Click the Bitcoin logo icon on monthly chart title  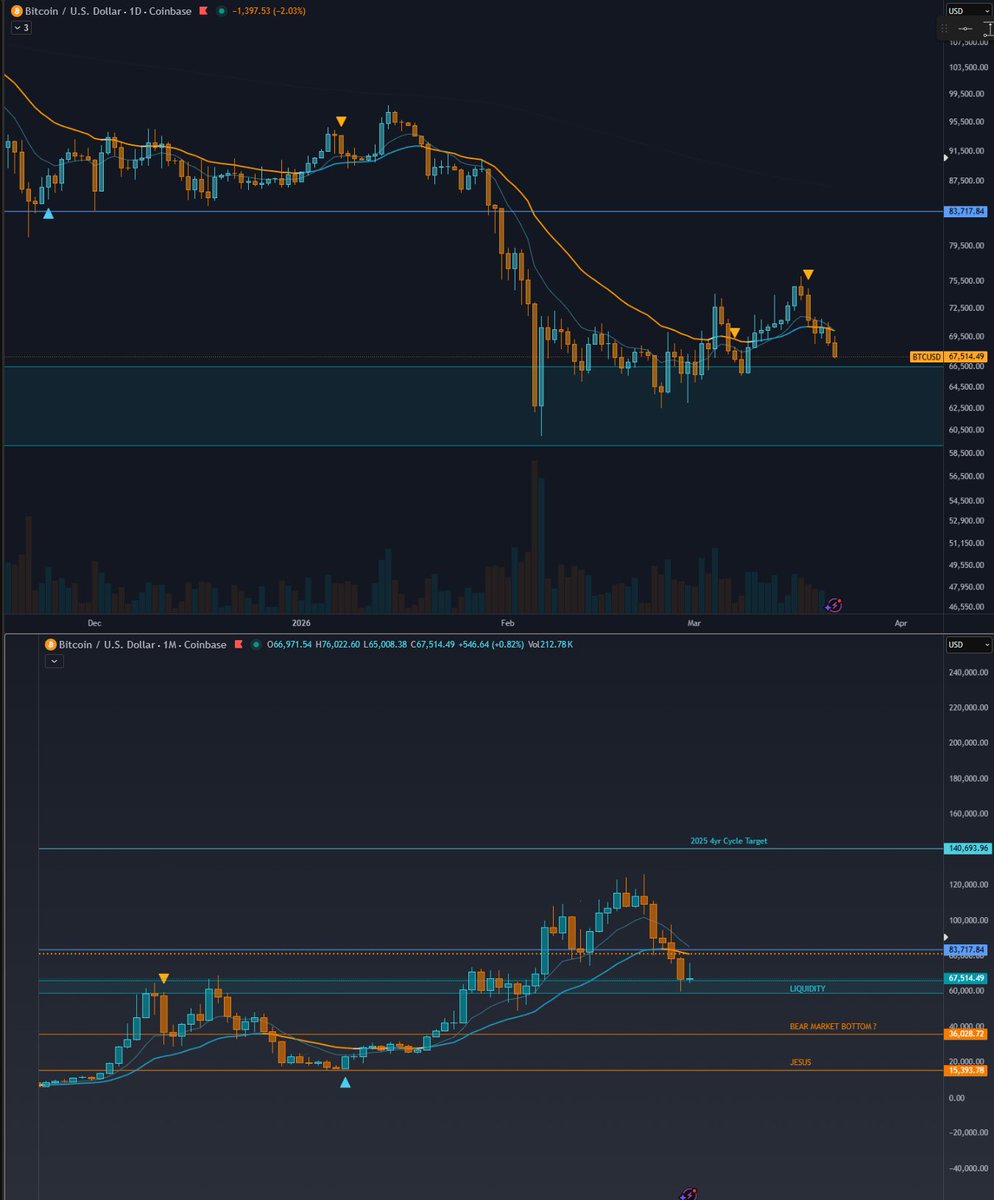(x=52, y=645)
